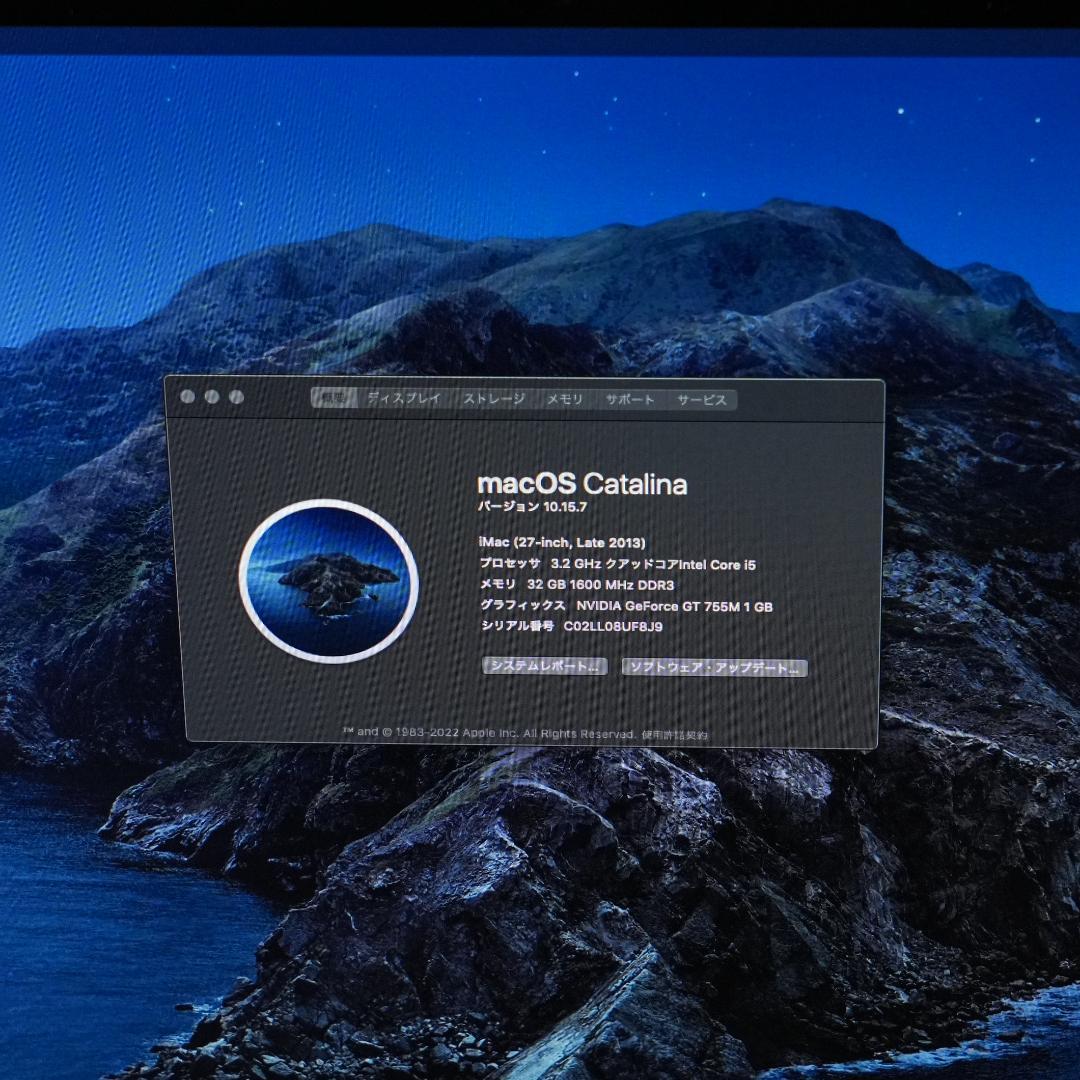Screen dimensions: 1080x1080
Task: Select the 概要 (Overview) tab
Action: point(333,398)
